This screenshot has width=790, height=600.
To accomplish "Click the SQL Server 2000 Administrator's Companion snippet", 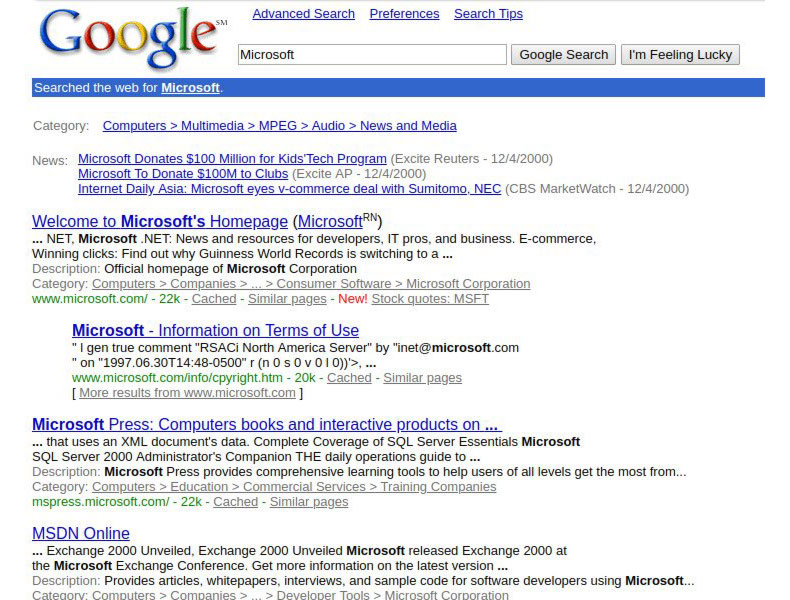I will (256, 457).
